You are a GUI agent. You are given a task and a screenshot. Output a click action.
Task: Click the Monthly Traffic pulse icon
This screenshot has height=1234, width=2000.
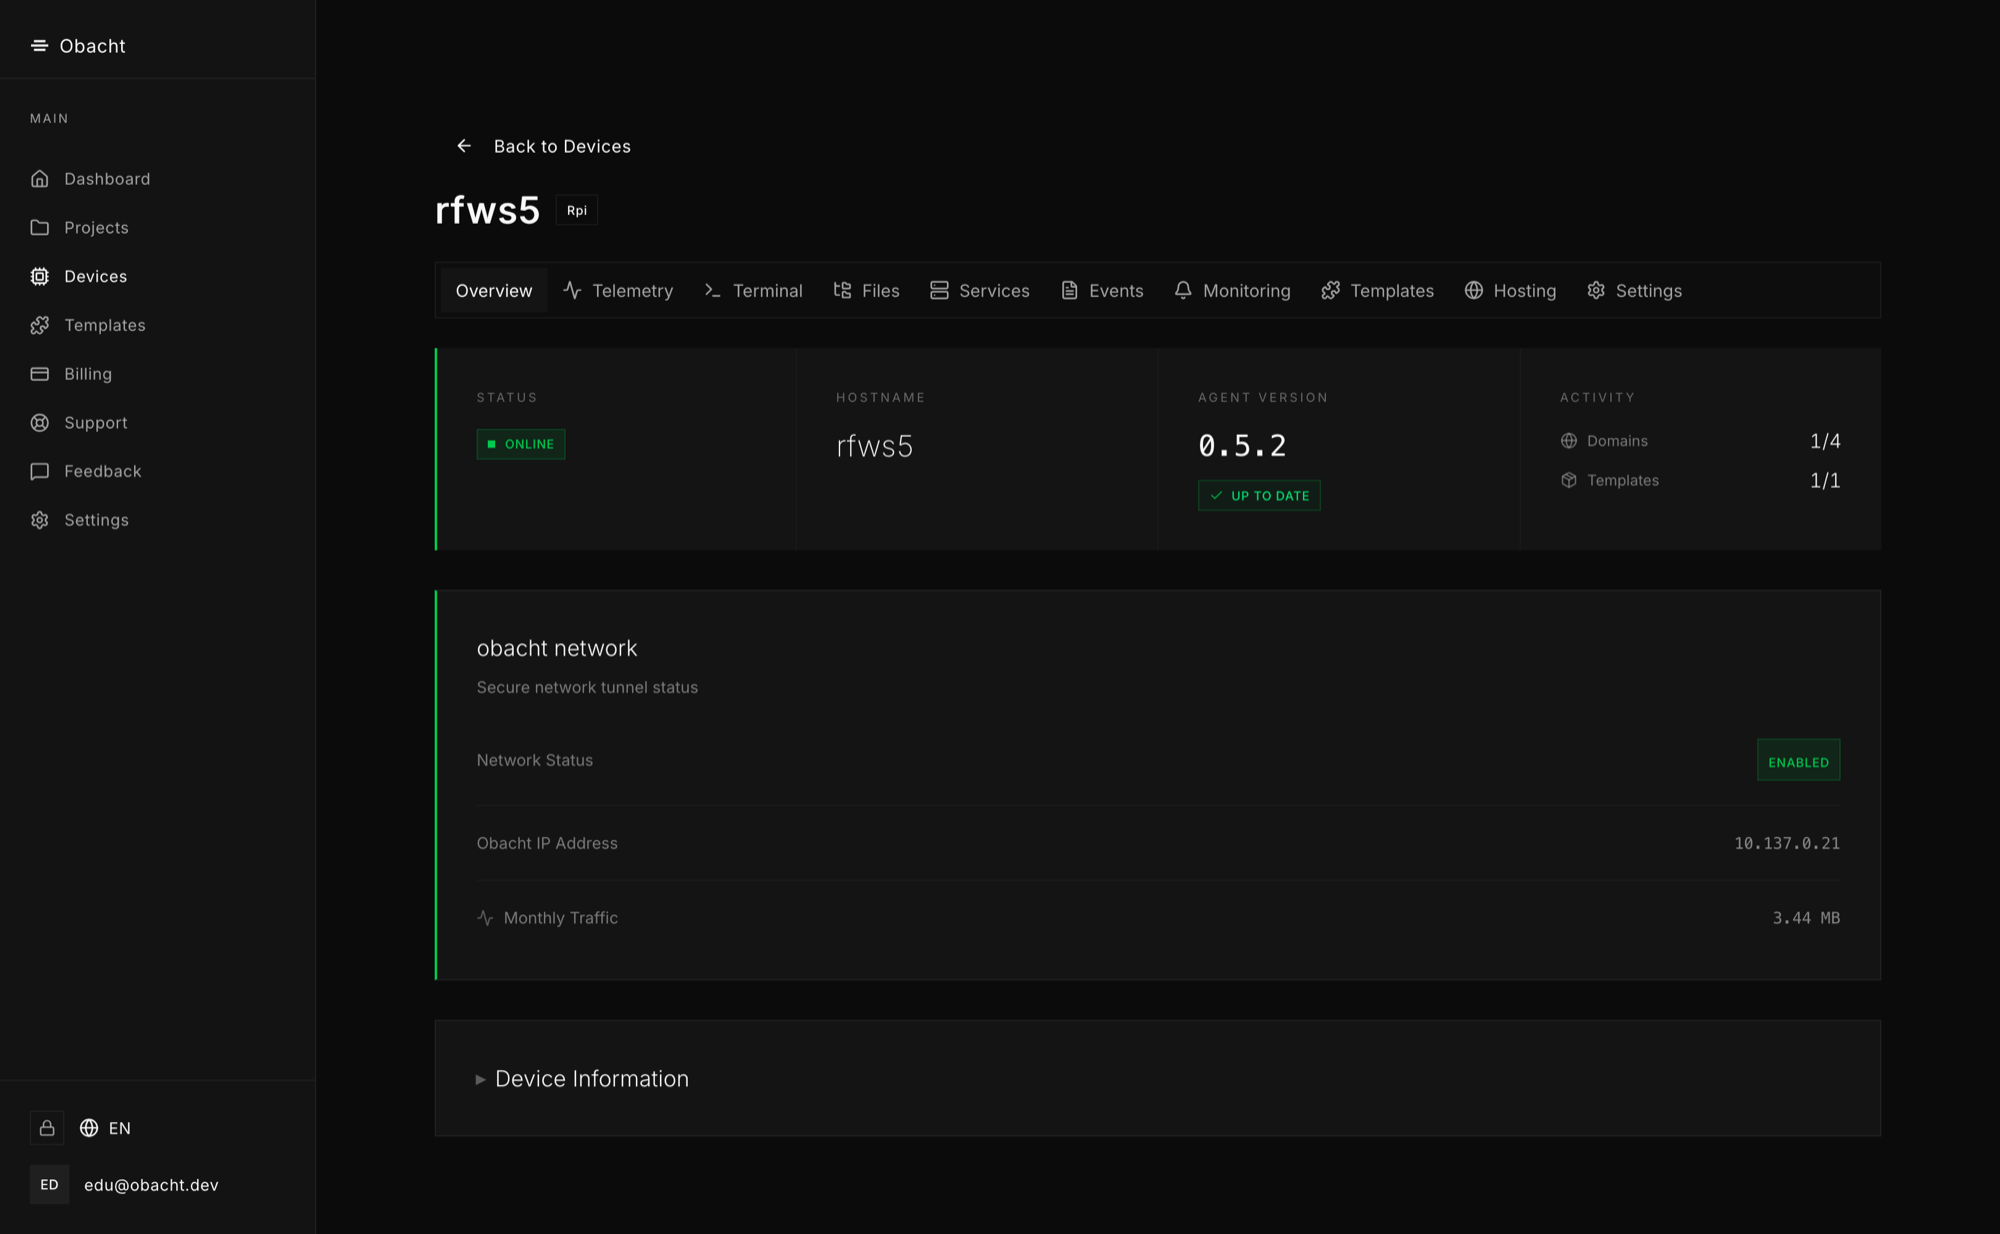[x=485, y=918]
